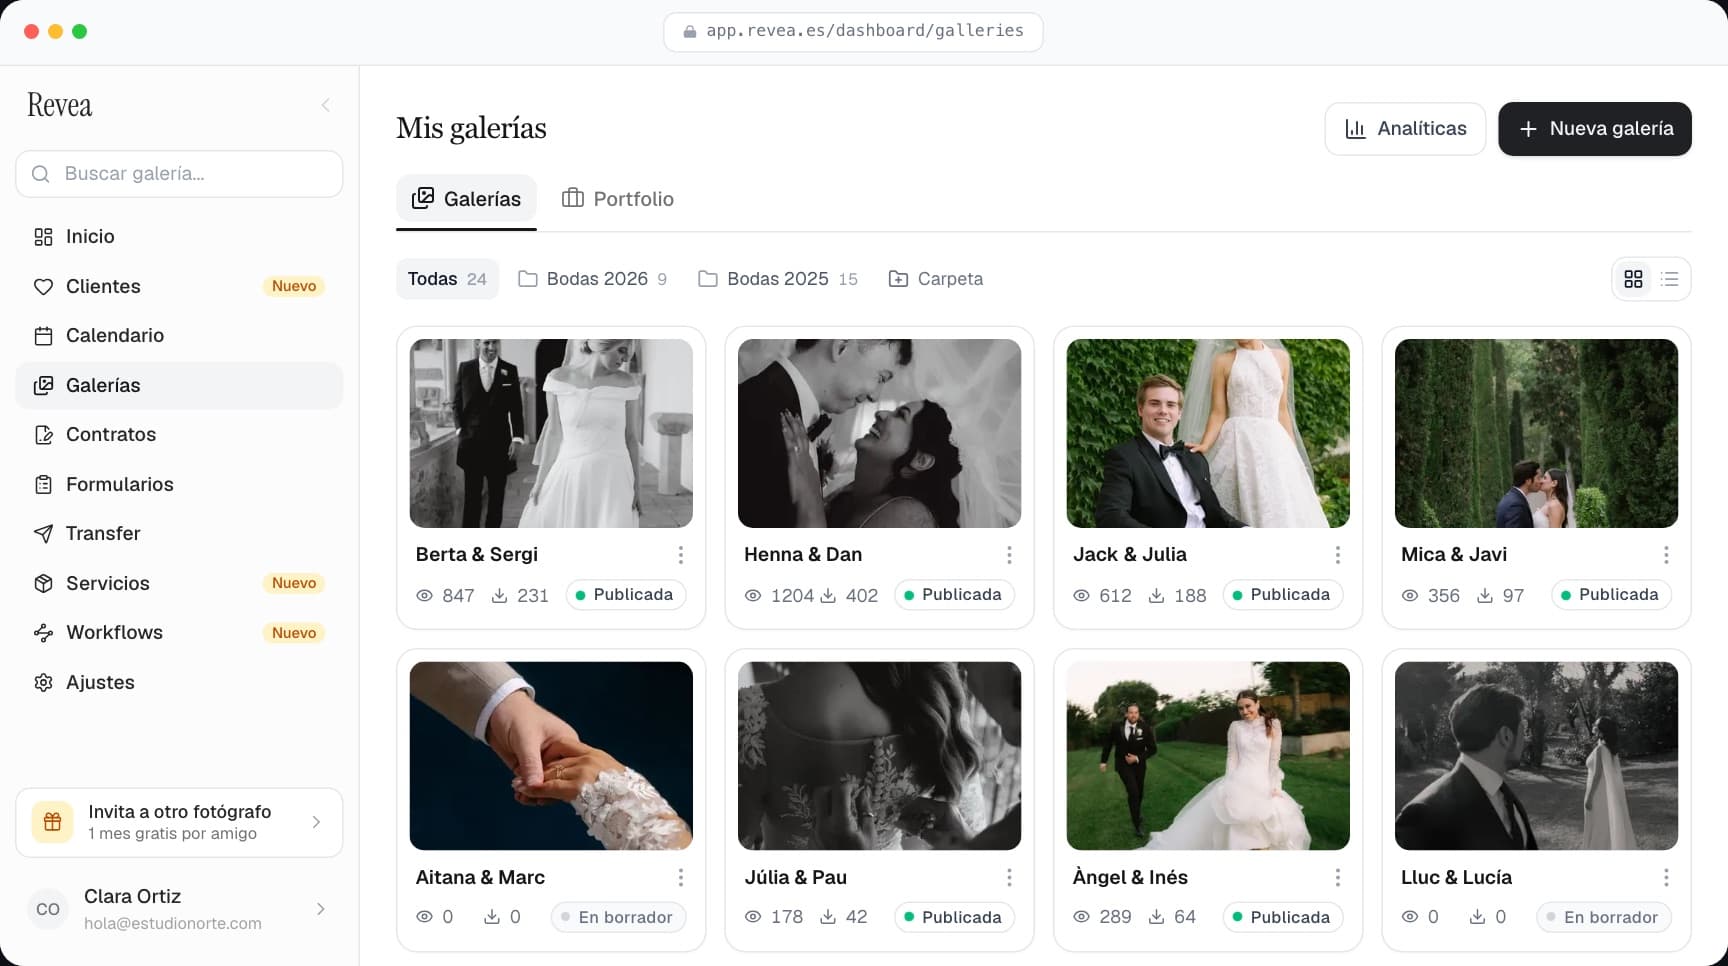Create a new Carpeta folder
The image size is (1728, 966).
coord(936,279)
